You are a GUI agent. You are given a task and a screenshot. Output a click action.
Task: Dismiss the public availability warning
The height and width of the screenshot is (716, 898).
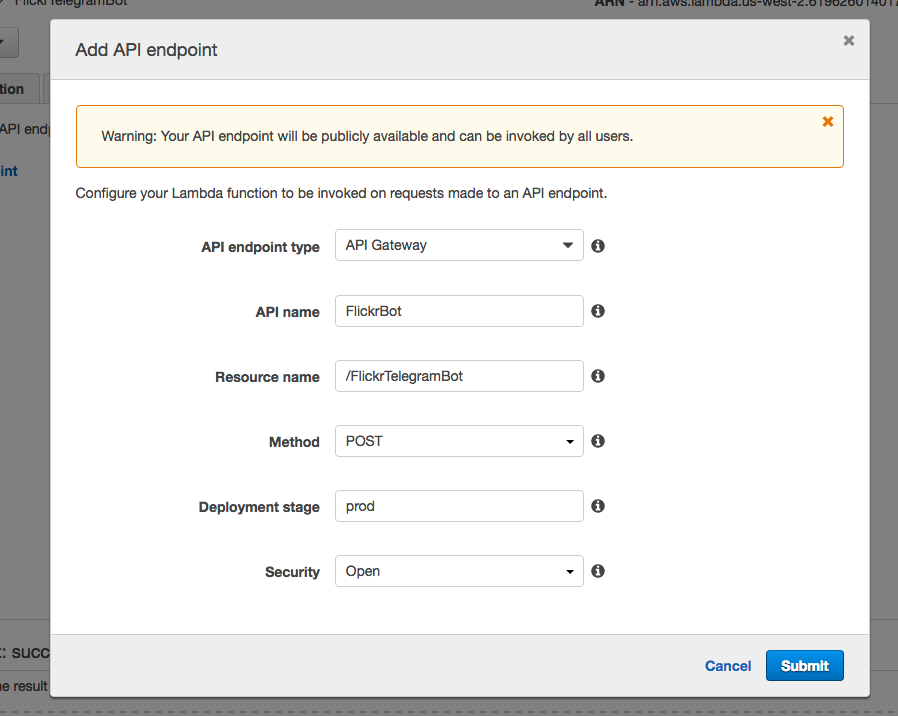click(827, 121)
